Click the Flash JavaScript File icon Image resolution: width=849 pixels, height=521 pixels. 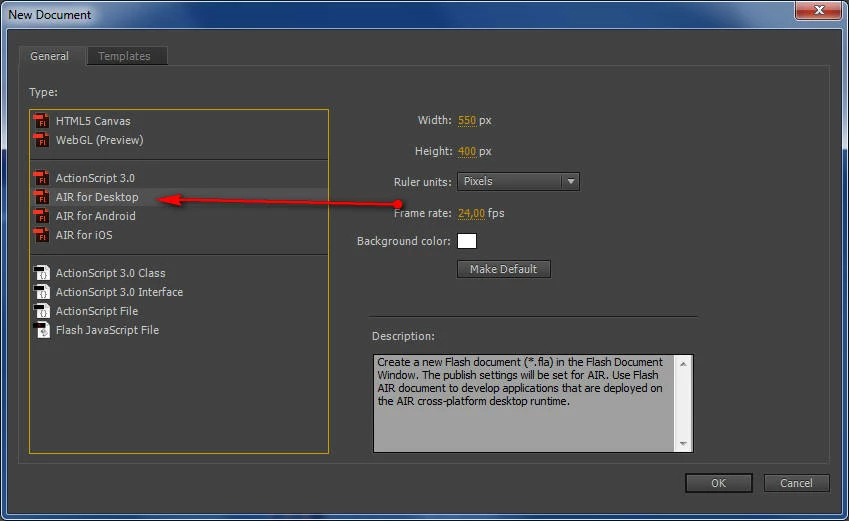42,330
